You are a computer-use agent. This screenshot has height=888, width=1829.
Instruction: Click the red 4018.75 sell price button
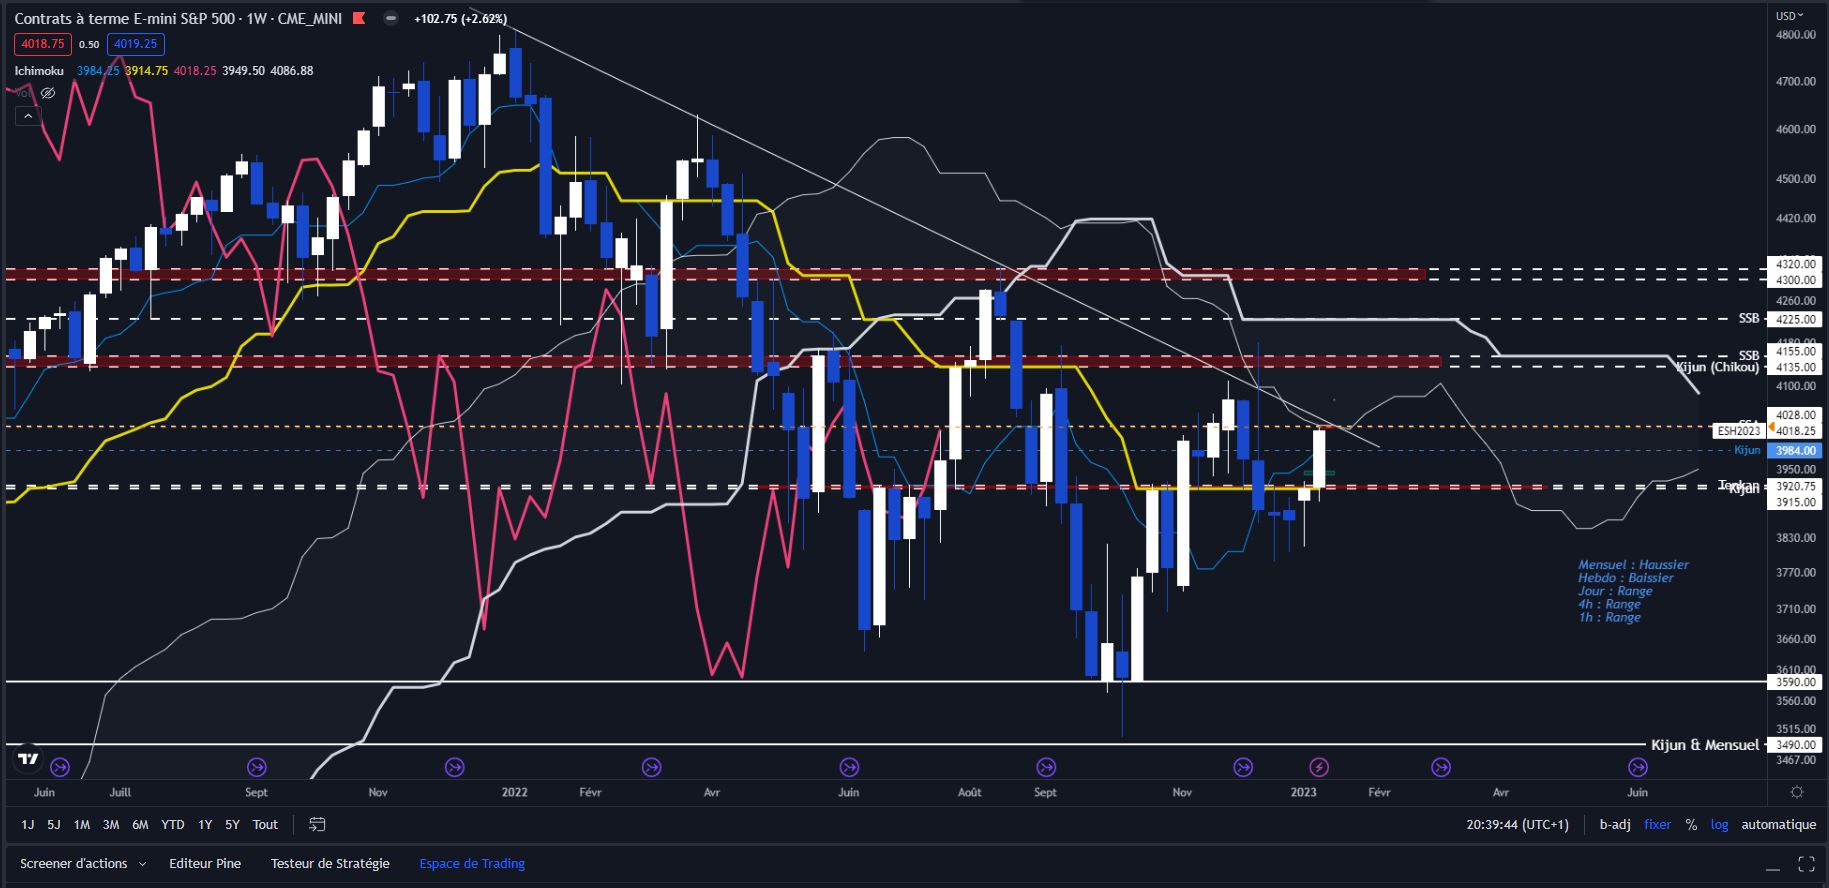tap(42, 44)
